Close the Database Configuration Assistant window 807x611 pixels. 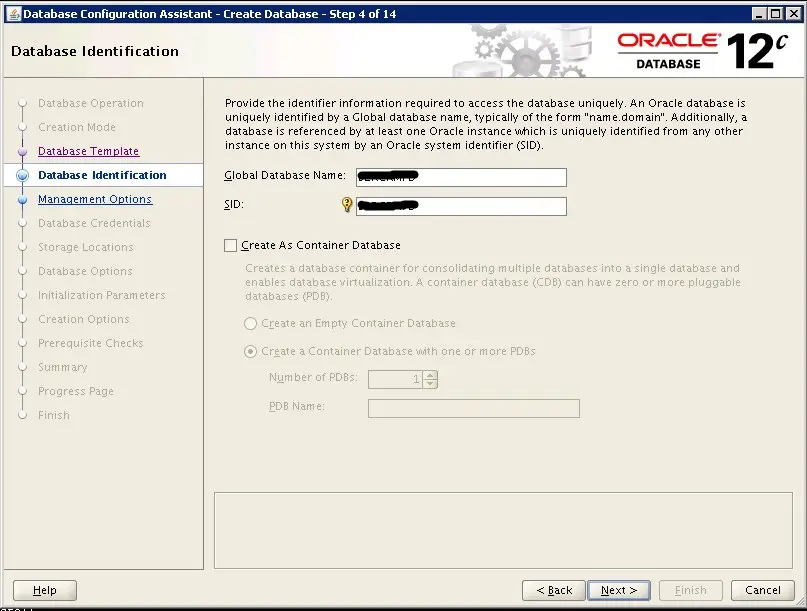[x=794, y=14]
